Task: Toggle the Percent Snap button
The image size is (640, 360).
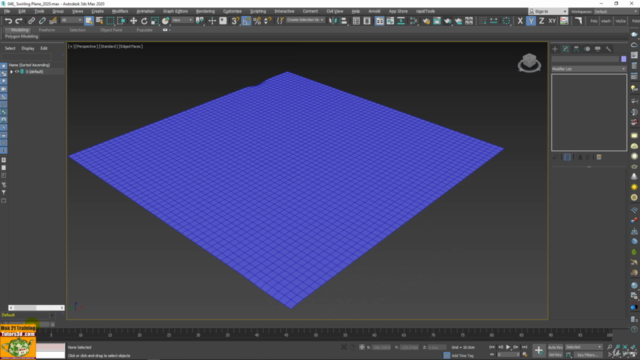Action: point(257,21)
